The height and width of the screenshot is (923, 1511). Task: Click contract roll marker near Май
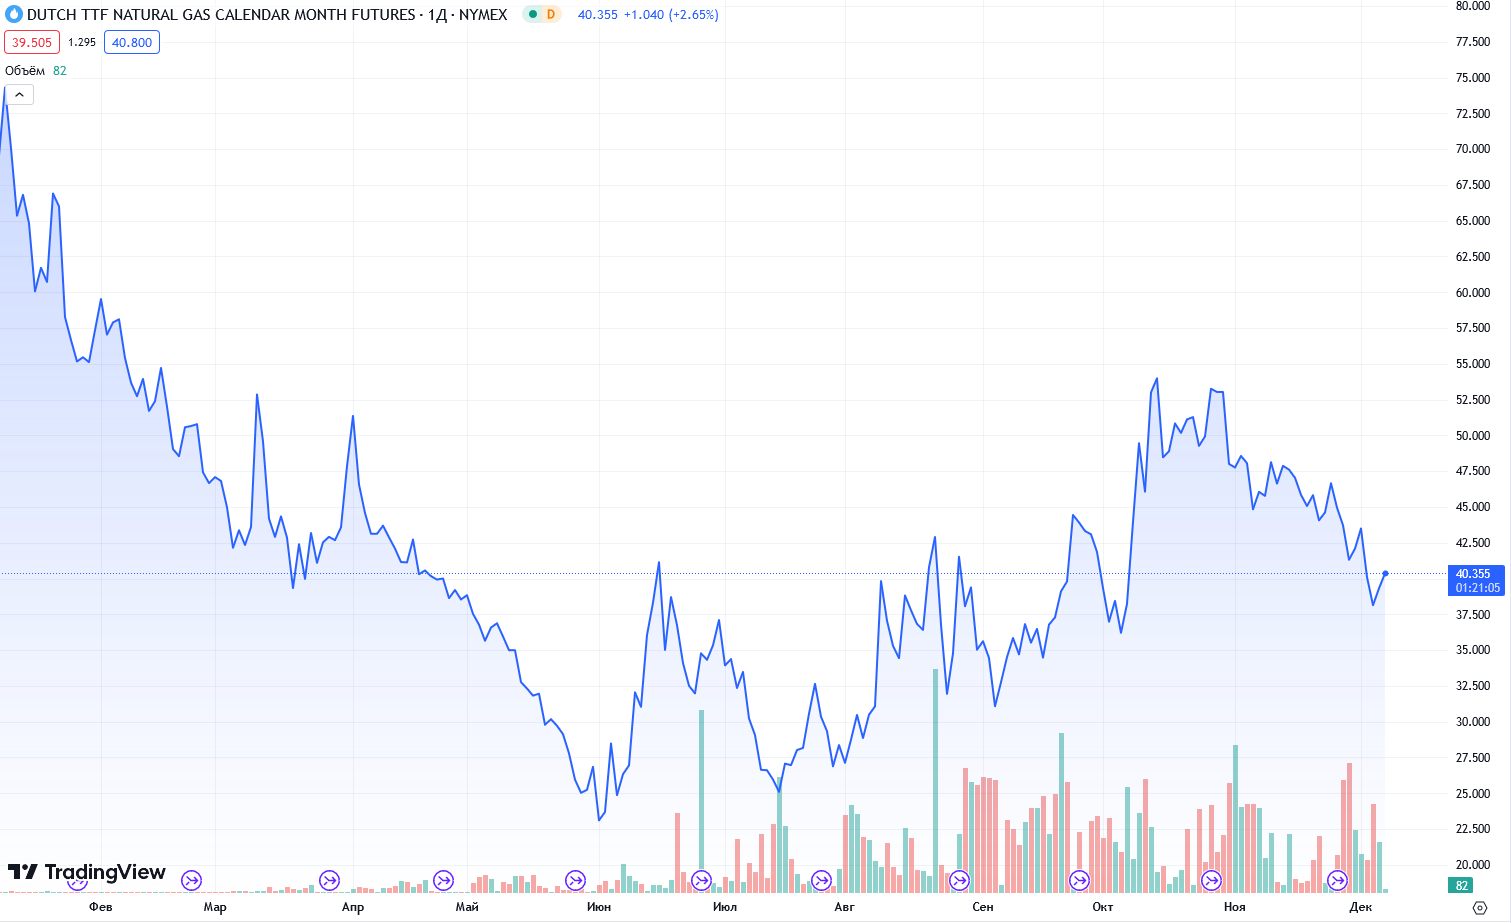443,881
